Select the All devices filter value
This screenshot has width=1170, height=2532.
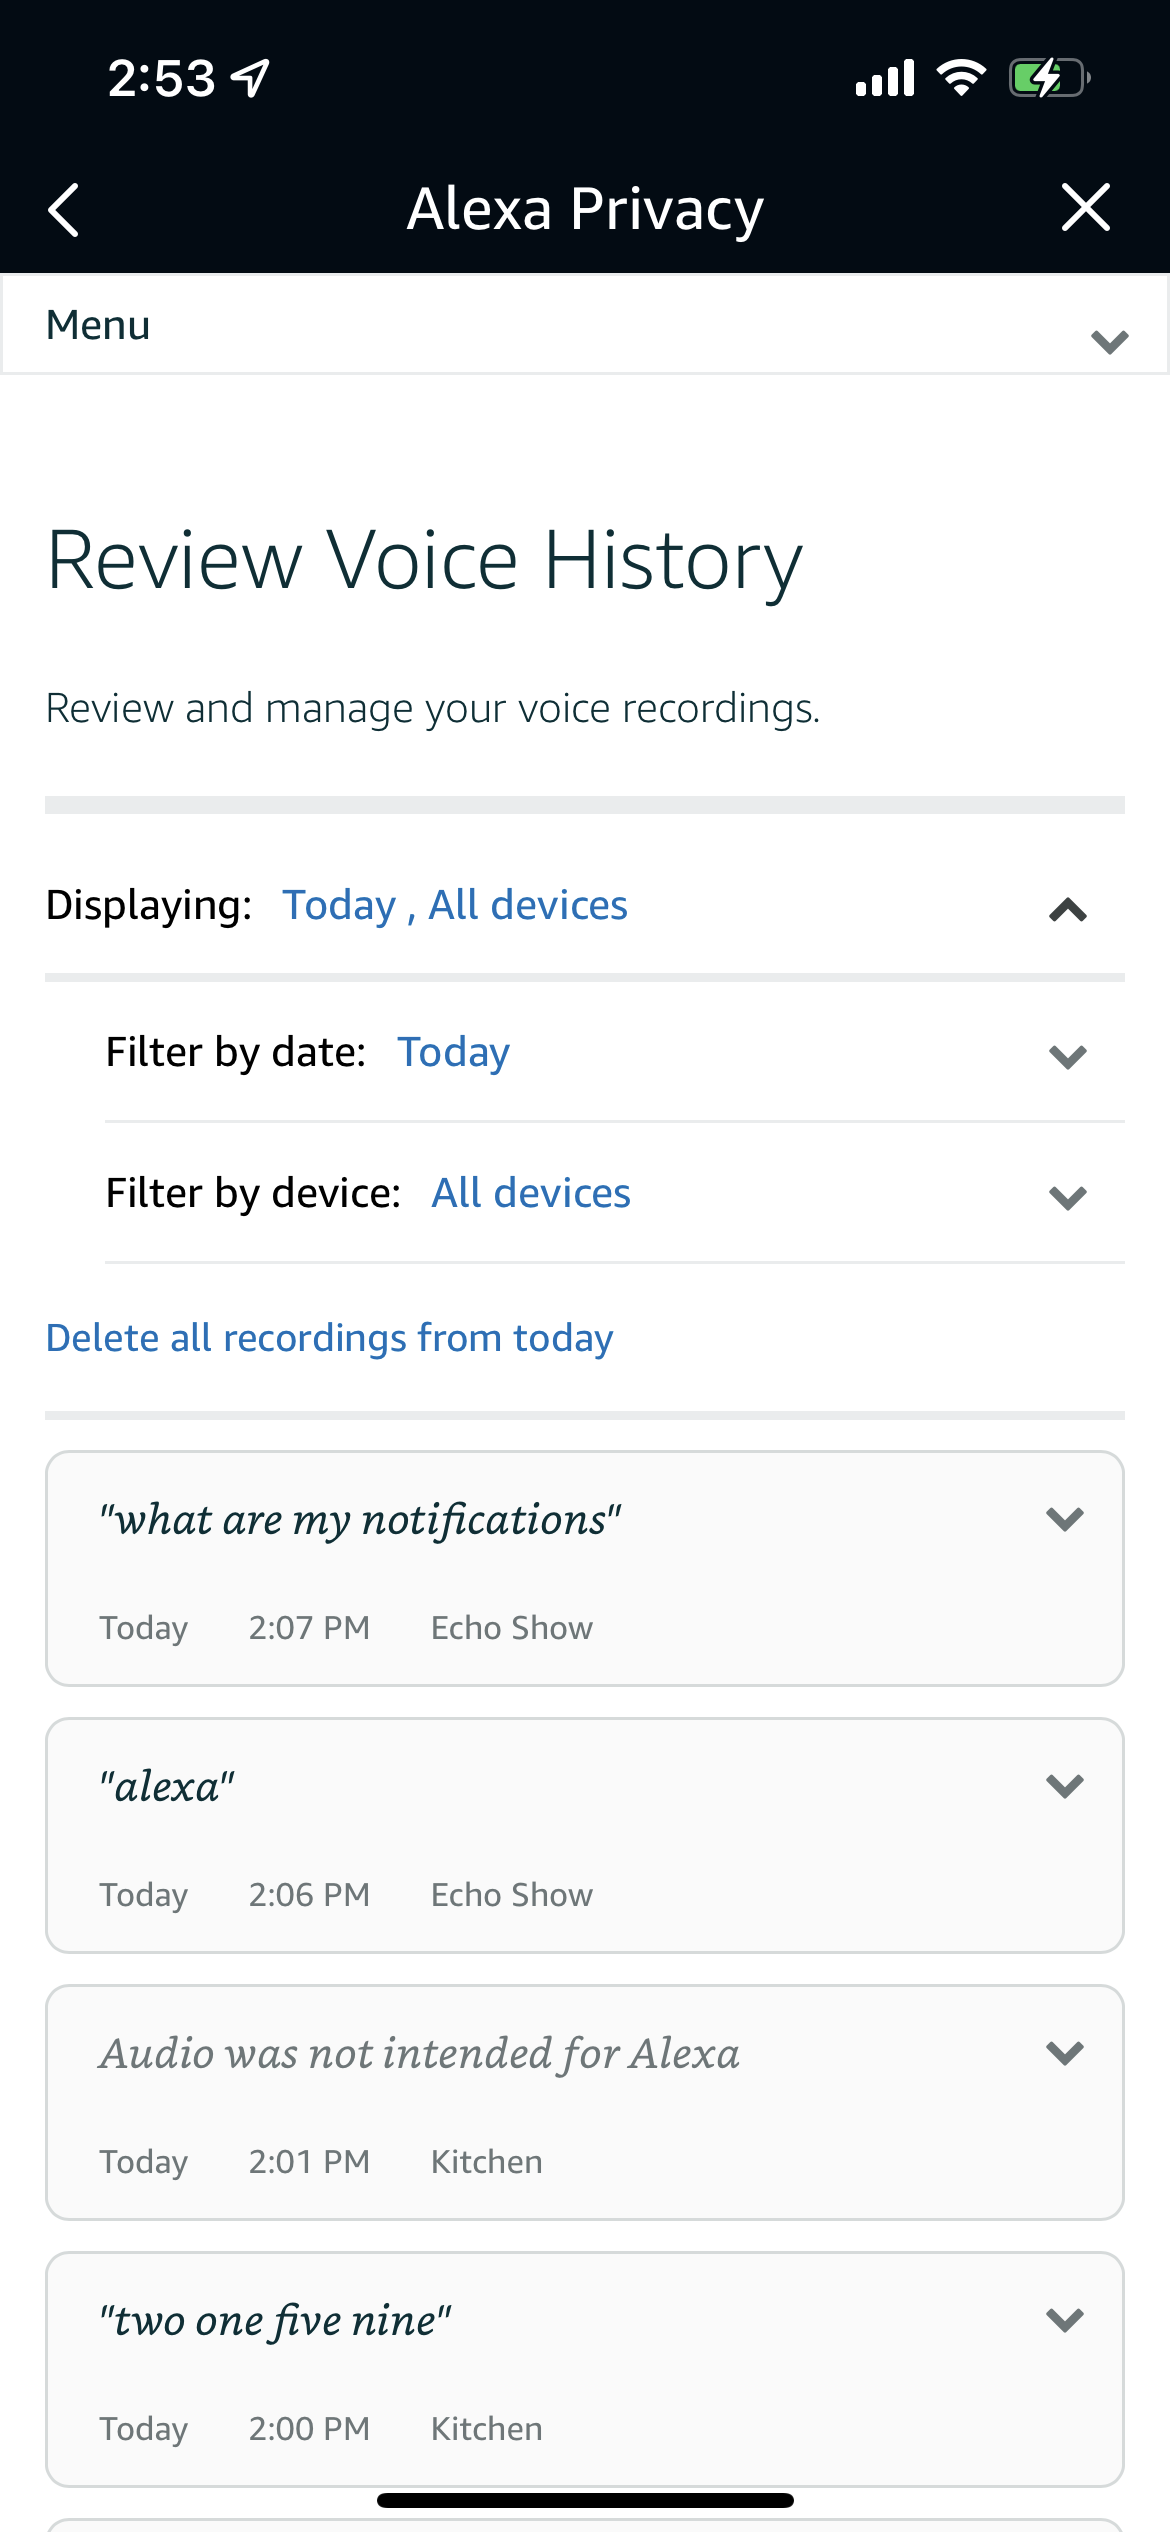[531, 1193]
